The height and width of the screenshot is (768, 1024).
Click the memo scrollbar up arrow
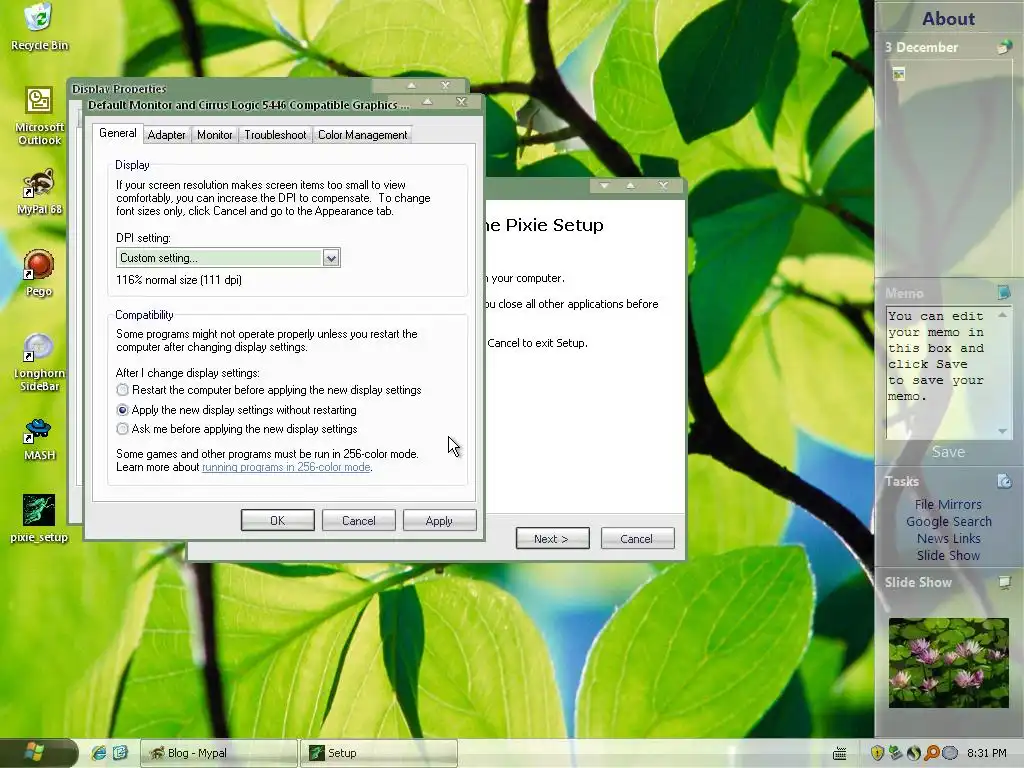[x=1002, y=315]
